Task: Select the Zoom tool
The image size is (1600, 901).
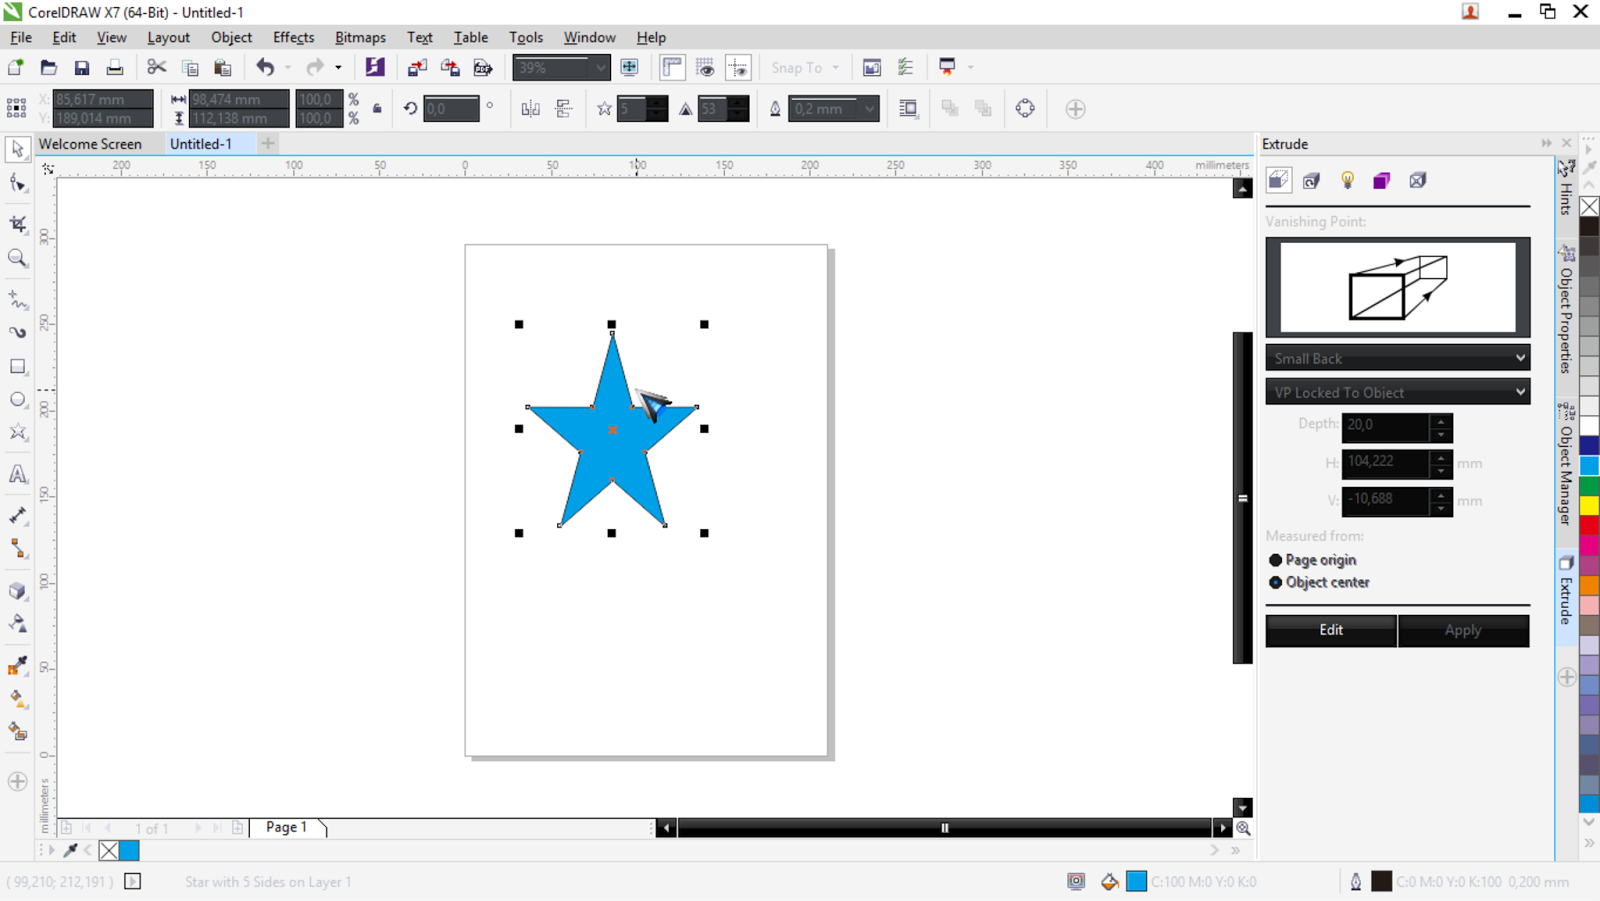Action: [16, 258]
